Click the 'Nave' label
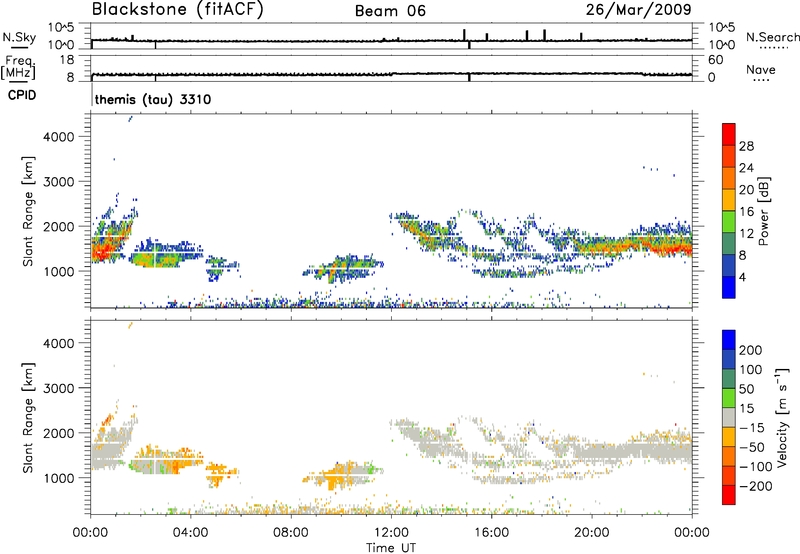The image size is (800, 554). click(761, 69)
